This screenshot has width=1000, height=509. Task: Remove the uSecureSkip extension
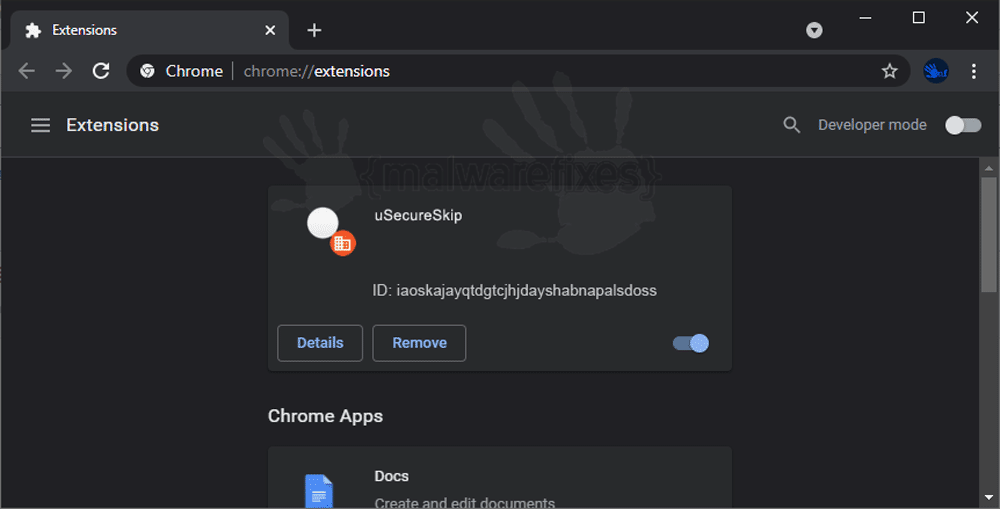click(x=419, y=343)
